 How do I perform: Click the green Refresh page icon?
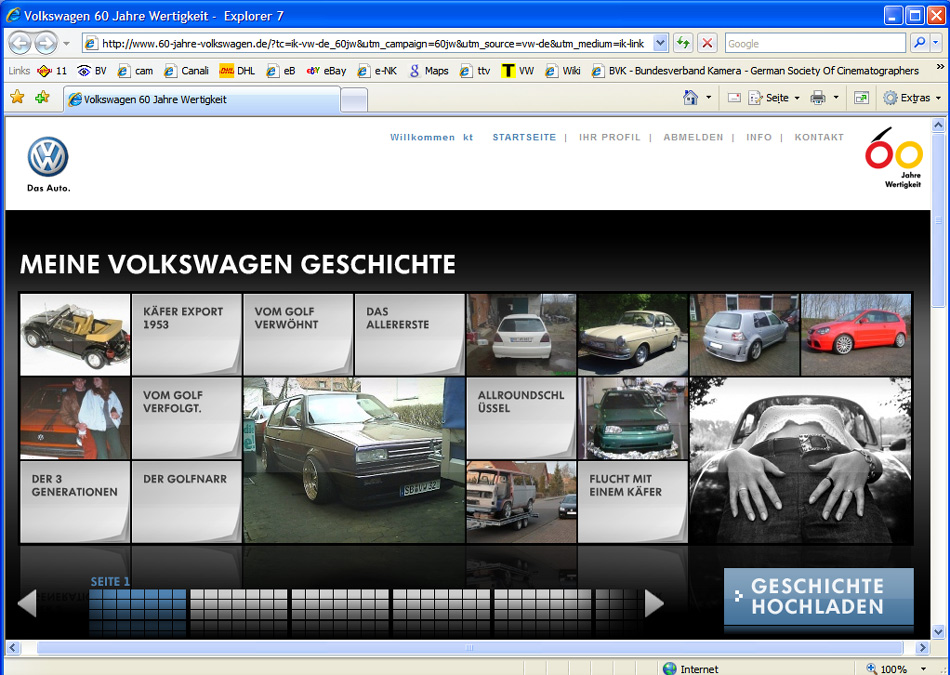click(683, 43)
